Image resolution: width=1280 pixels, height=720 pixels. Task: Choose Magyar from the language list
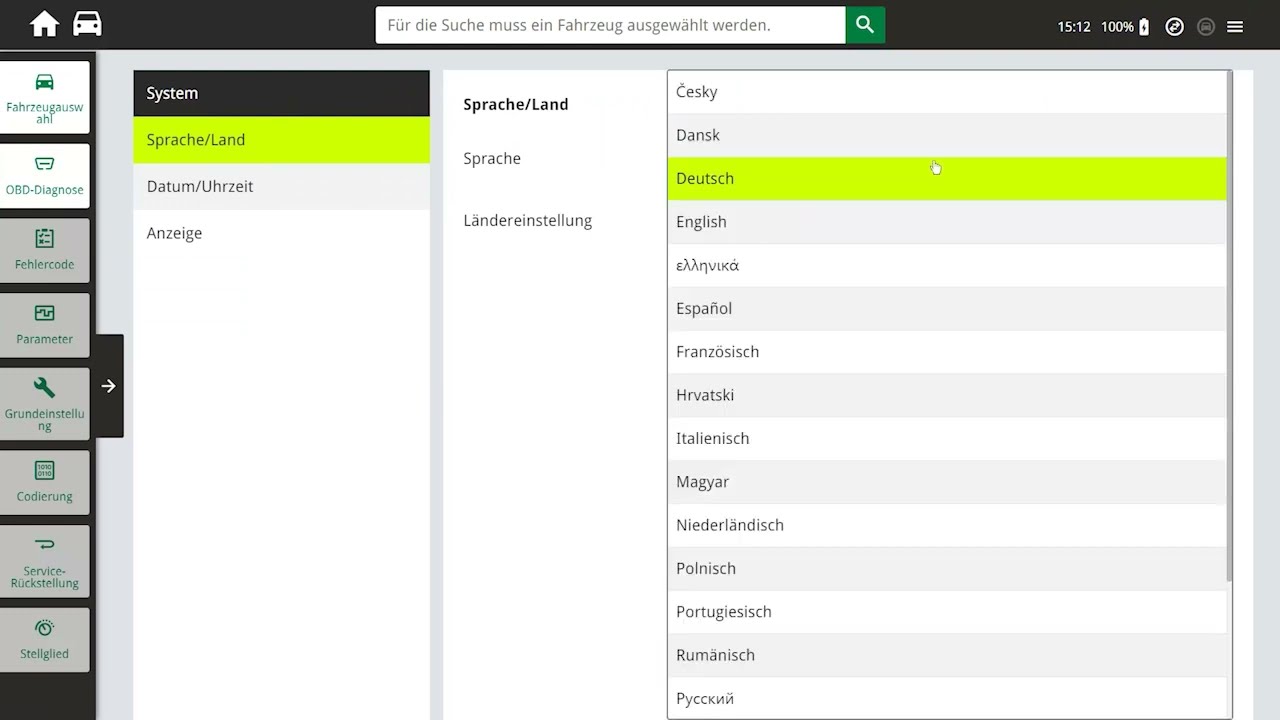(x=947, y=482)
